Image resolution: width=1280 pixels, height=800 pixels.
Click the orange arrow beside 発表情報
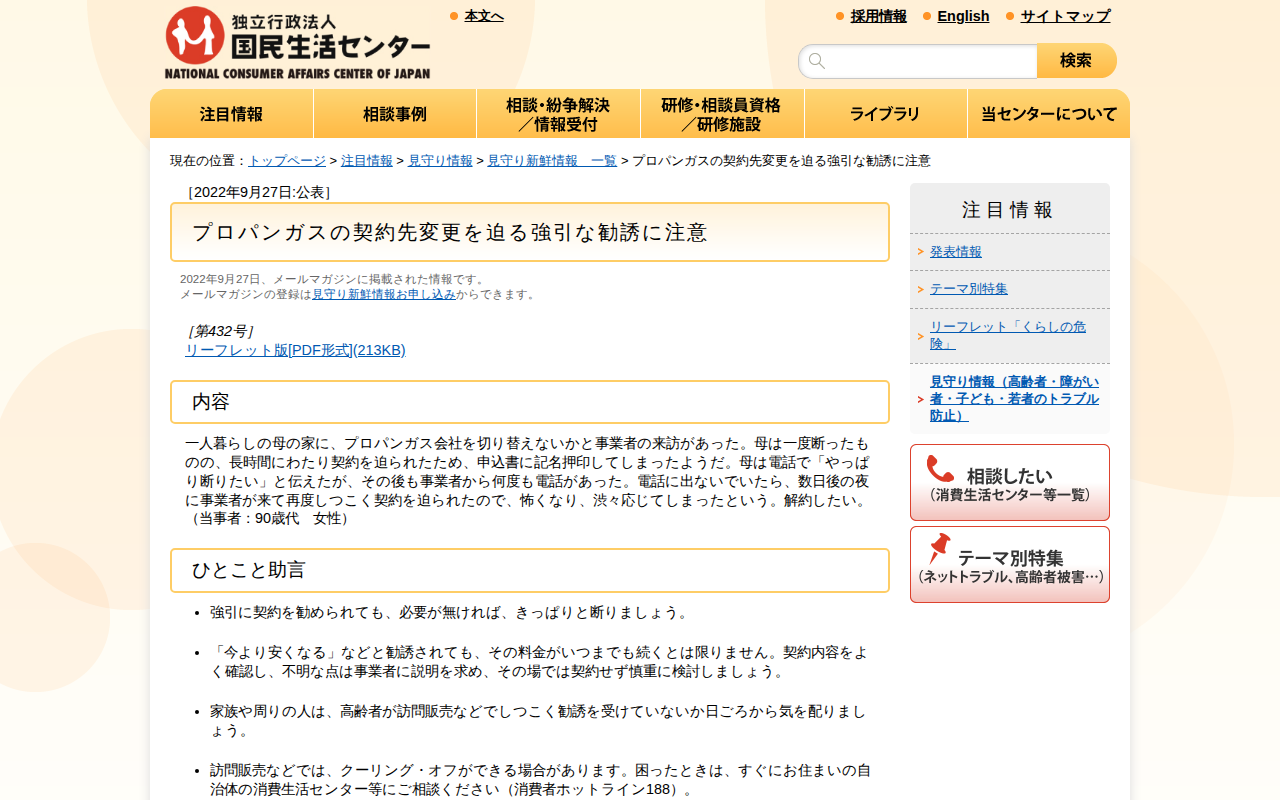[x=920, y=252]
